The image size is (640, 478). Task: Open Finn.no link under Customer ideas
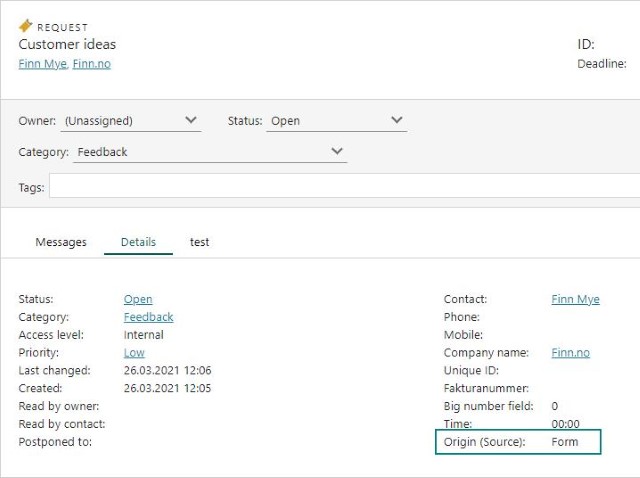[91, 64]
